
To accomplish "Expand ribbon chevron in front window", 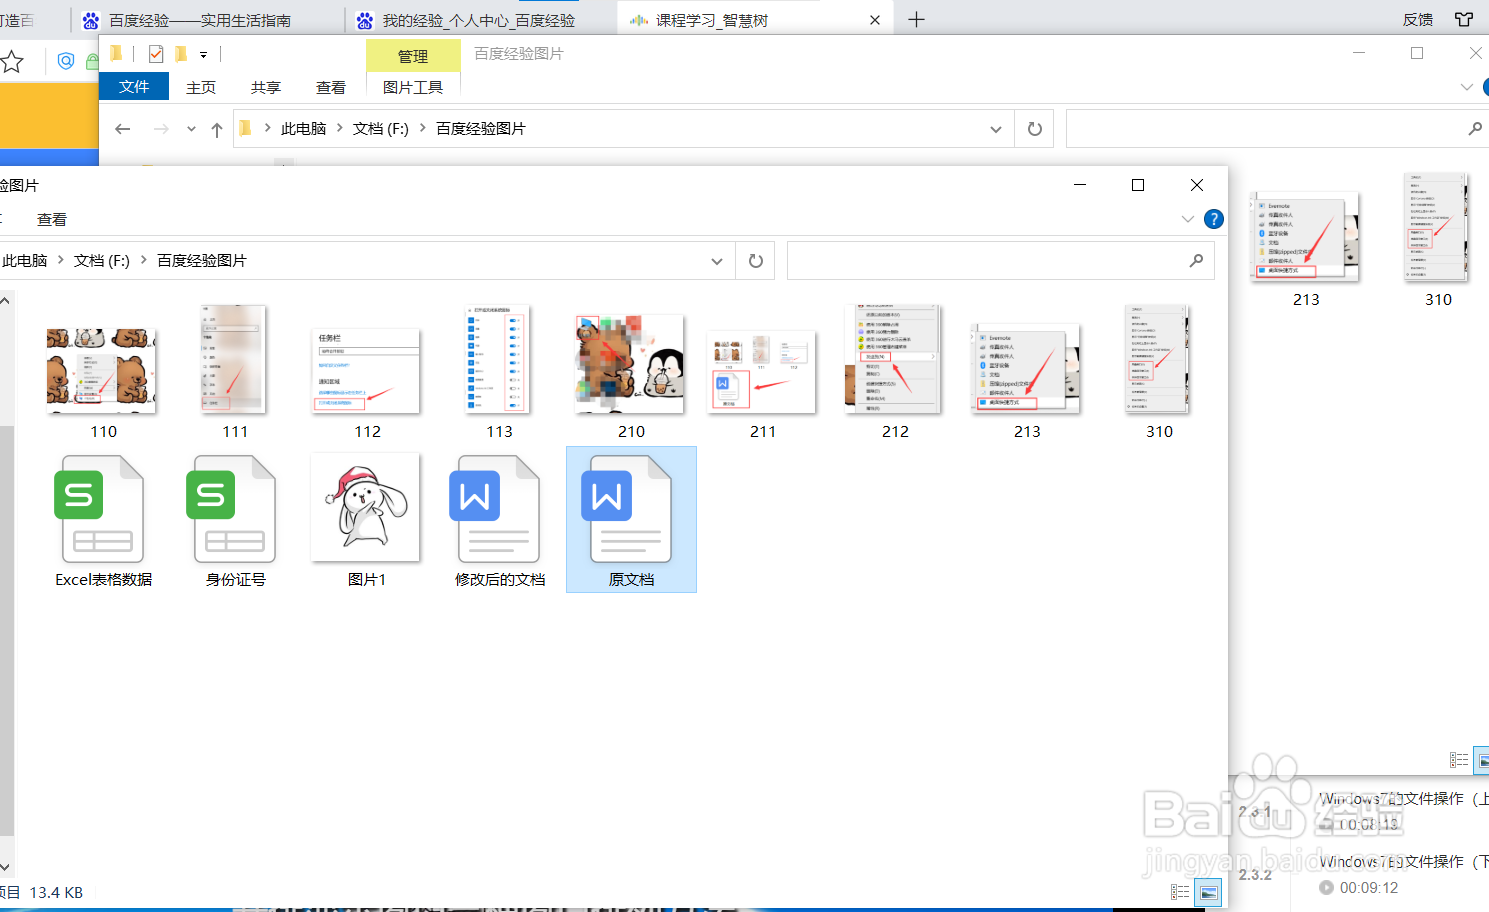I will 1187,219.
